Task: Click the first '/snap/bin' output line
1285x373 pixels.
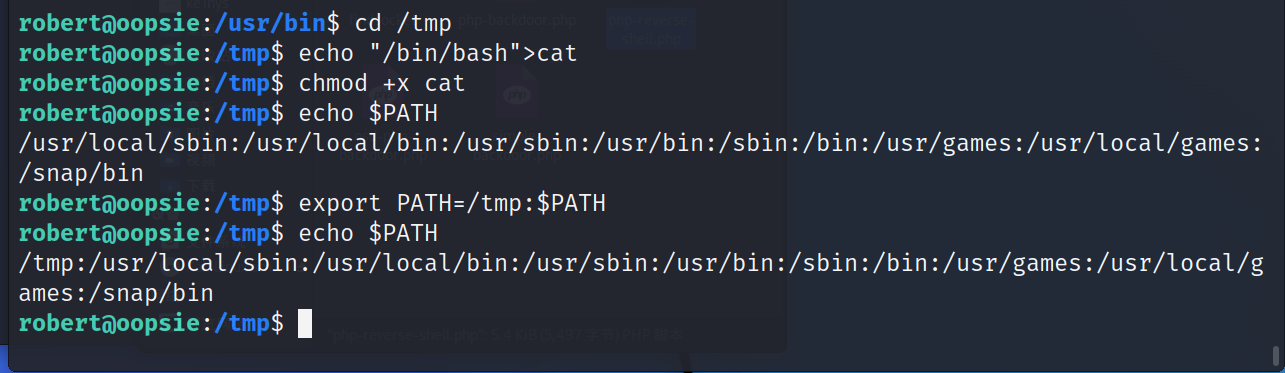Action: pyautogui.click(x=82, y=173)
